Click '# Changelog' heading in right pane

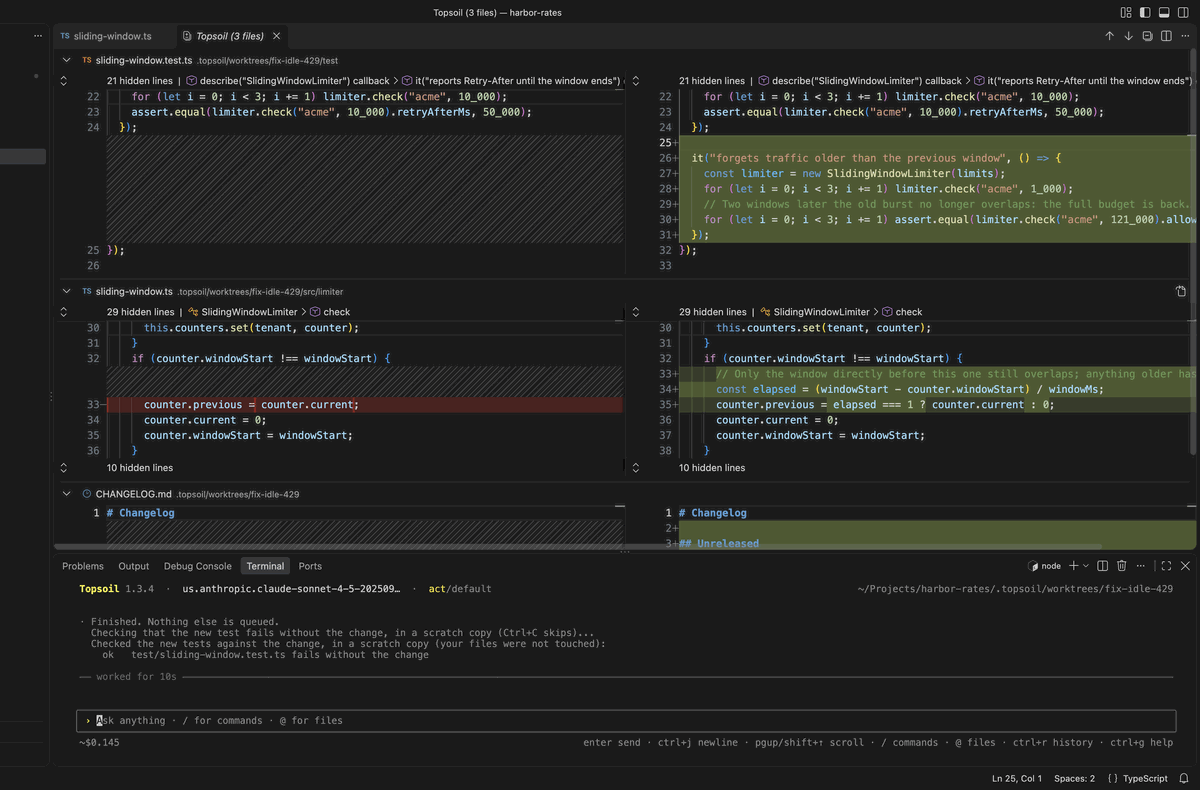[x=712, y=513]
